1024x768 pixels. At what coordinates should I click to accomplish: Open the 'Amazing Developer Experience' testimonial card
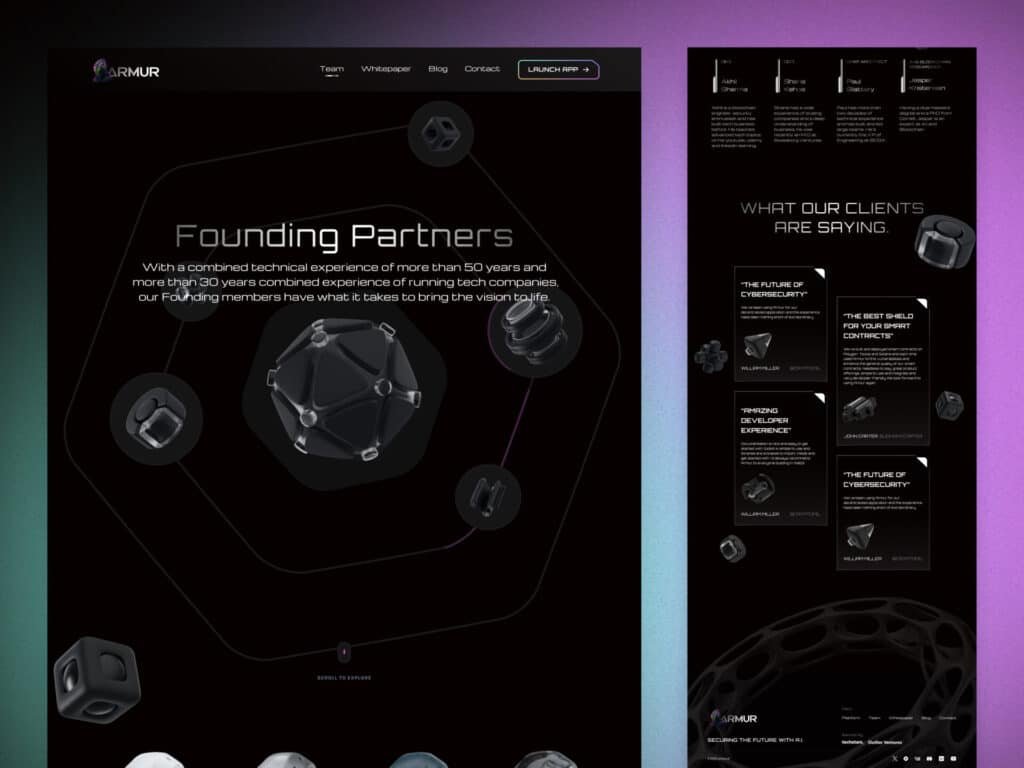click(x=780, y=458)
